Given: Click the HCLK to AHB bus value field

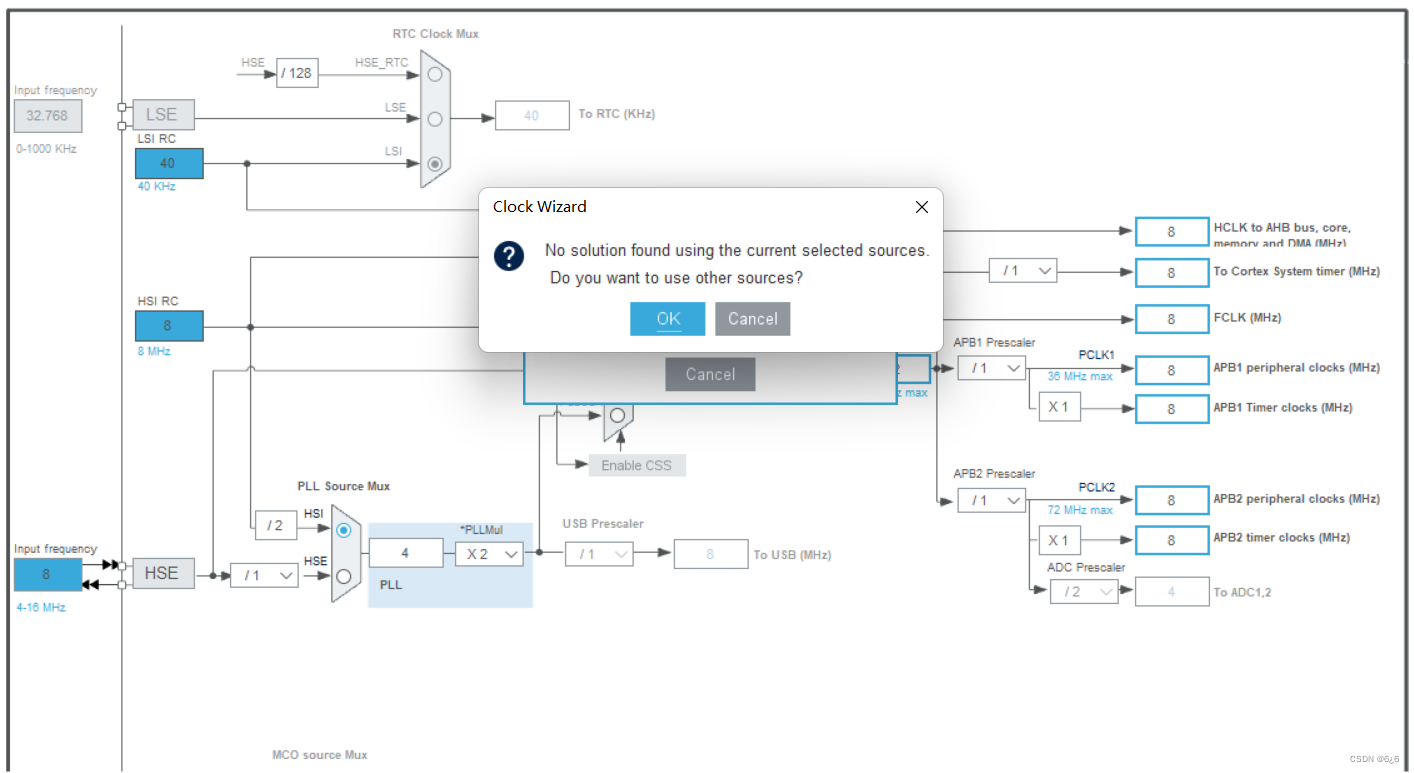Looking at the screenshot, I should (x=1172, y=231).
